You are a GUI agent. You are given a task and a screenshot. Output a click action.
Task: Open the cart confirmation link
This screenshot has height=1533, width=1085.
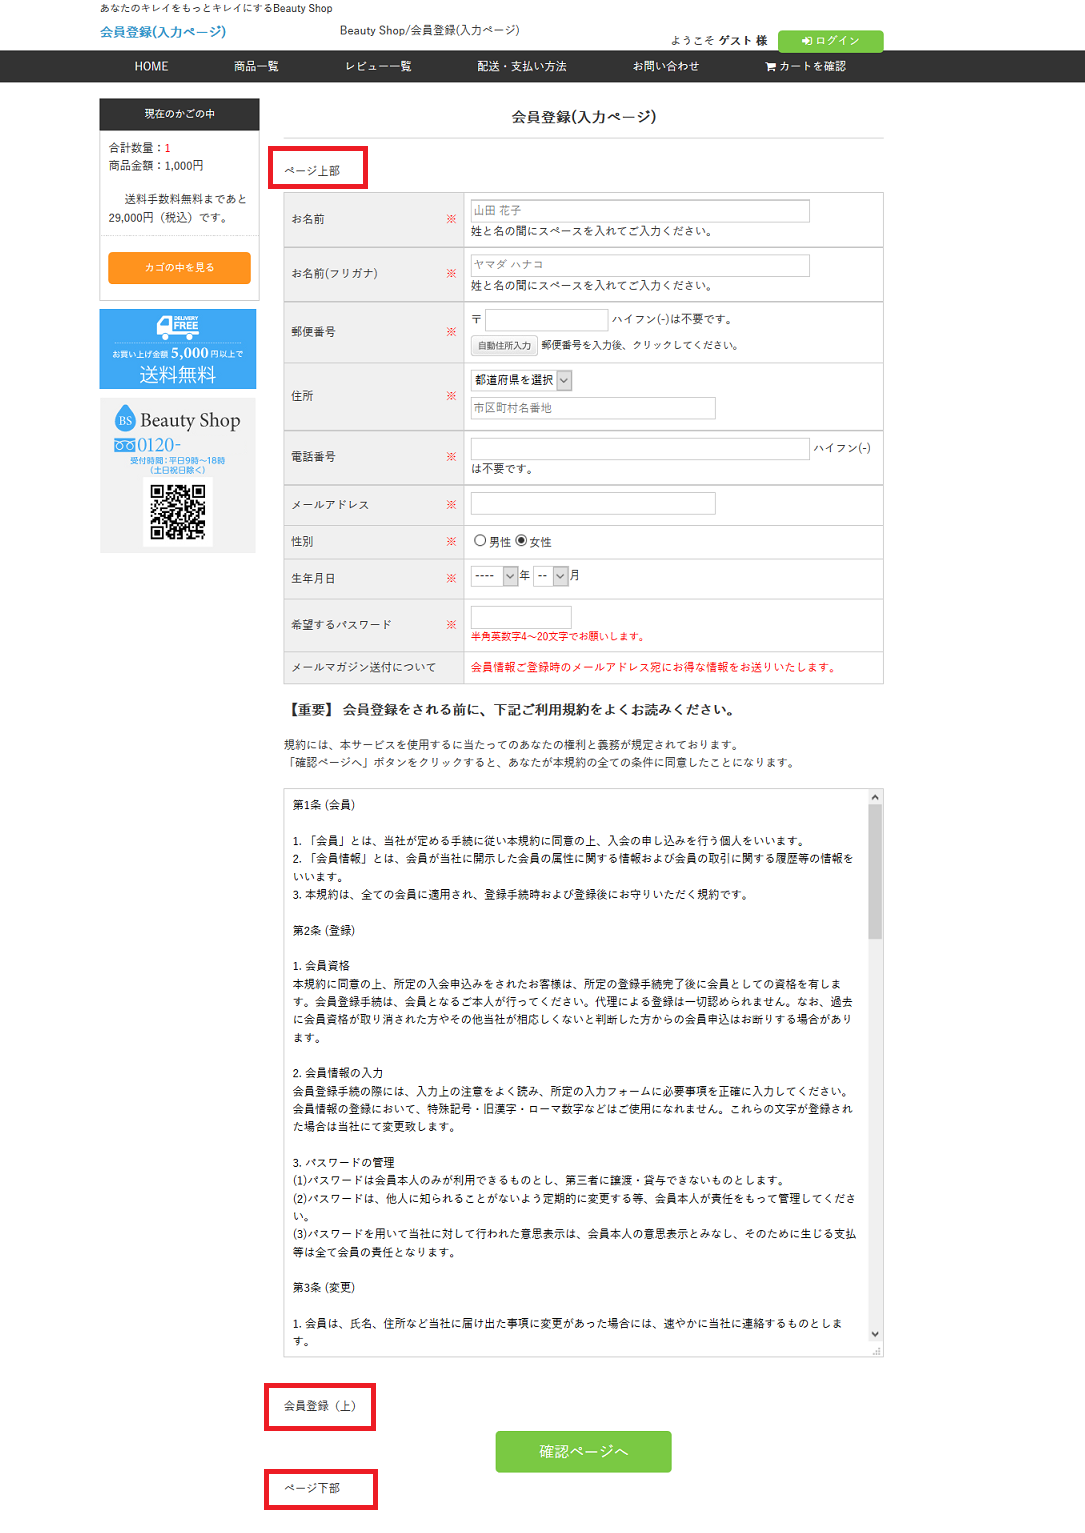click(x=805, y=67)
